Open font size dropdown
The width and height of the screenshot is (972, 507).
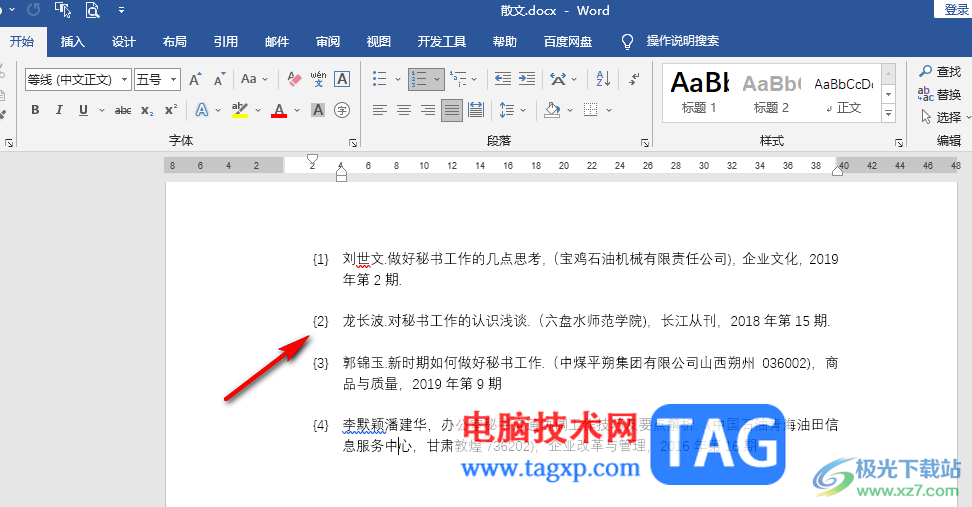[174, 79]
